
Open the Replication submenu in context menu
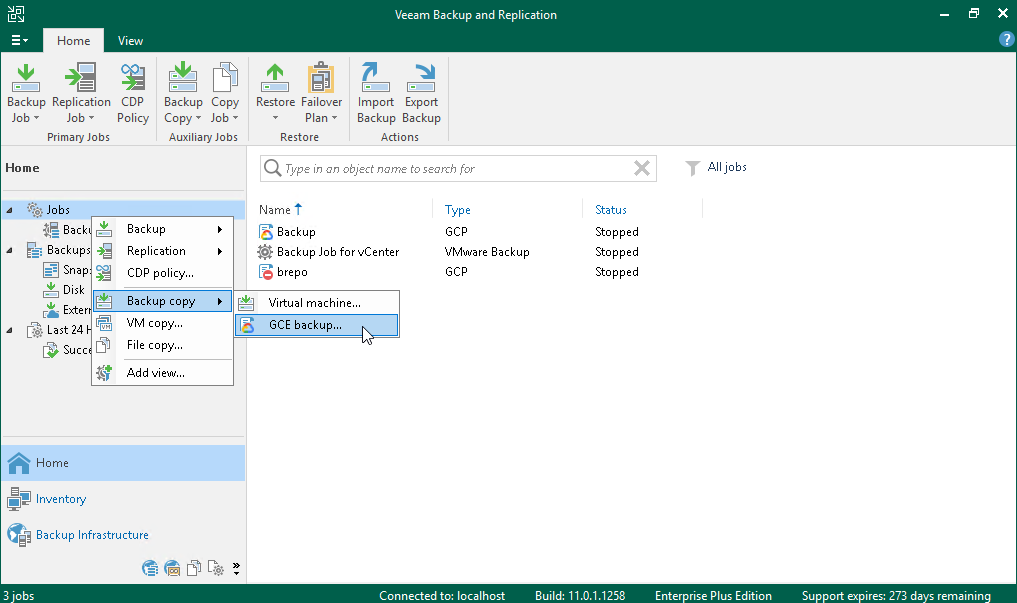162,251
